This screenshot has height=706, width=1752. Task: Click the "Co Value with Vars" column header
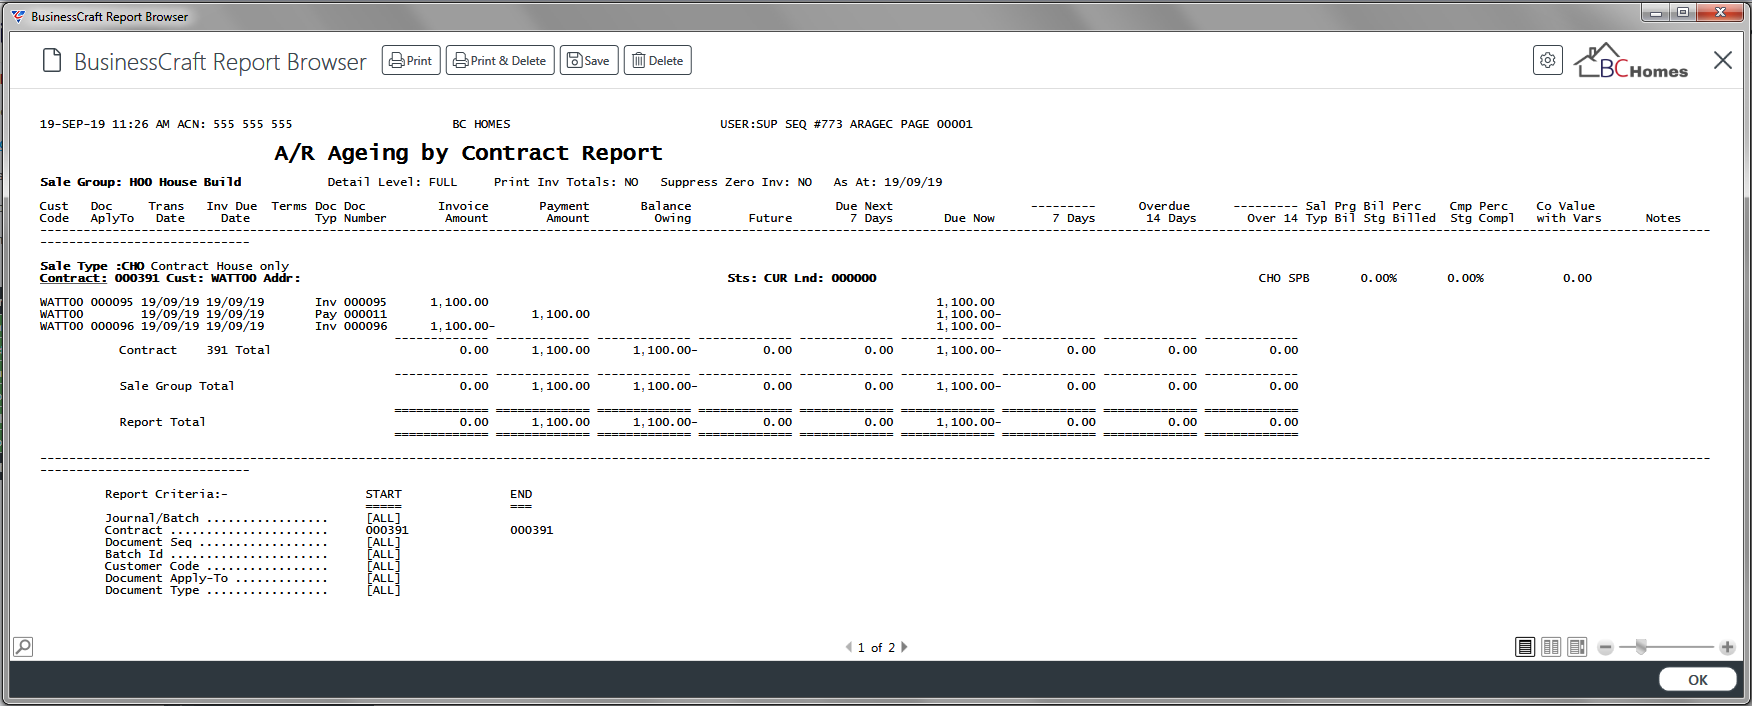coord(1569,212)
